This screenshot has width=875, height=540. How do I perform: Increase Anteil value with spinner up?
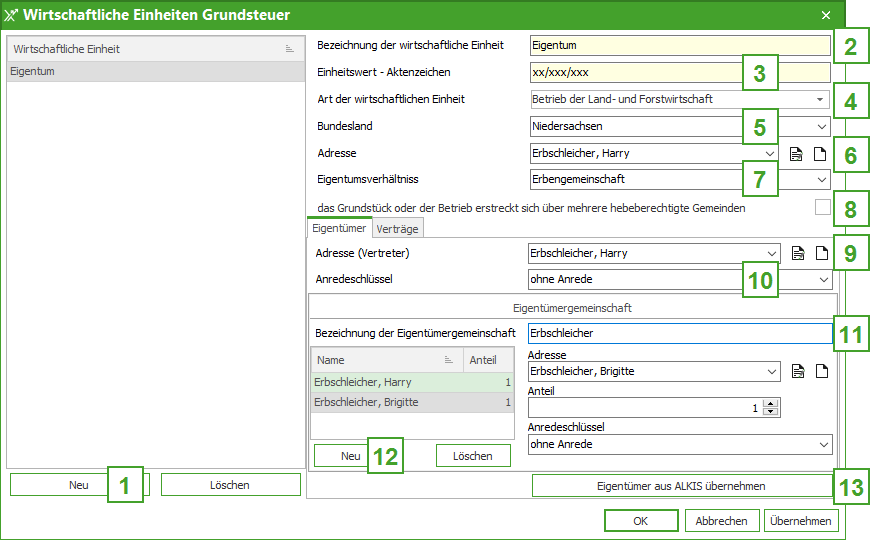[x=771, y=403]
